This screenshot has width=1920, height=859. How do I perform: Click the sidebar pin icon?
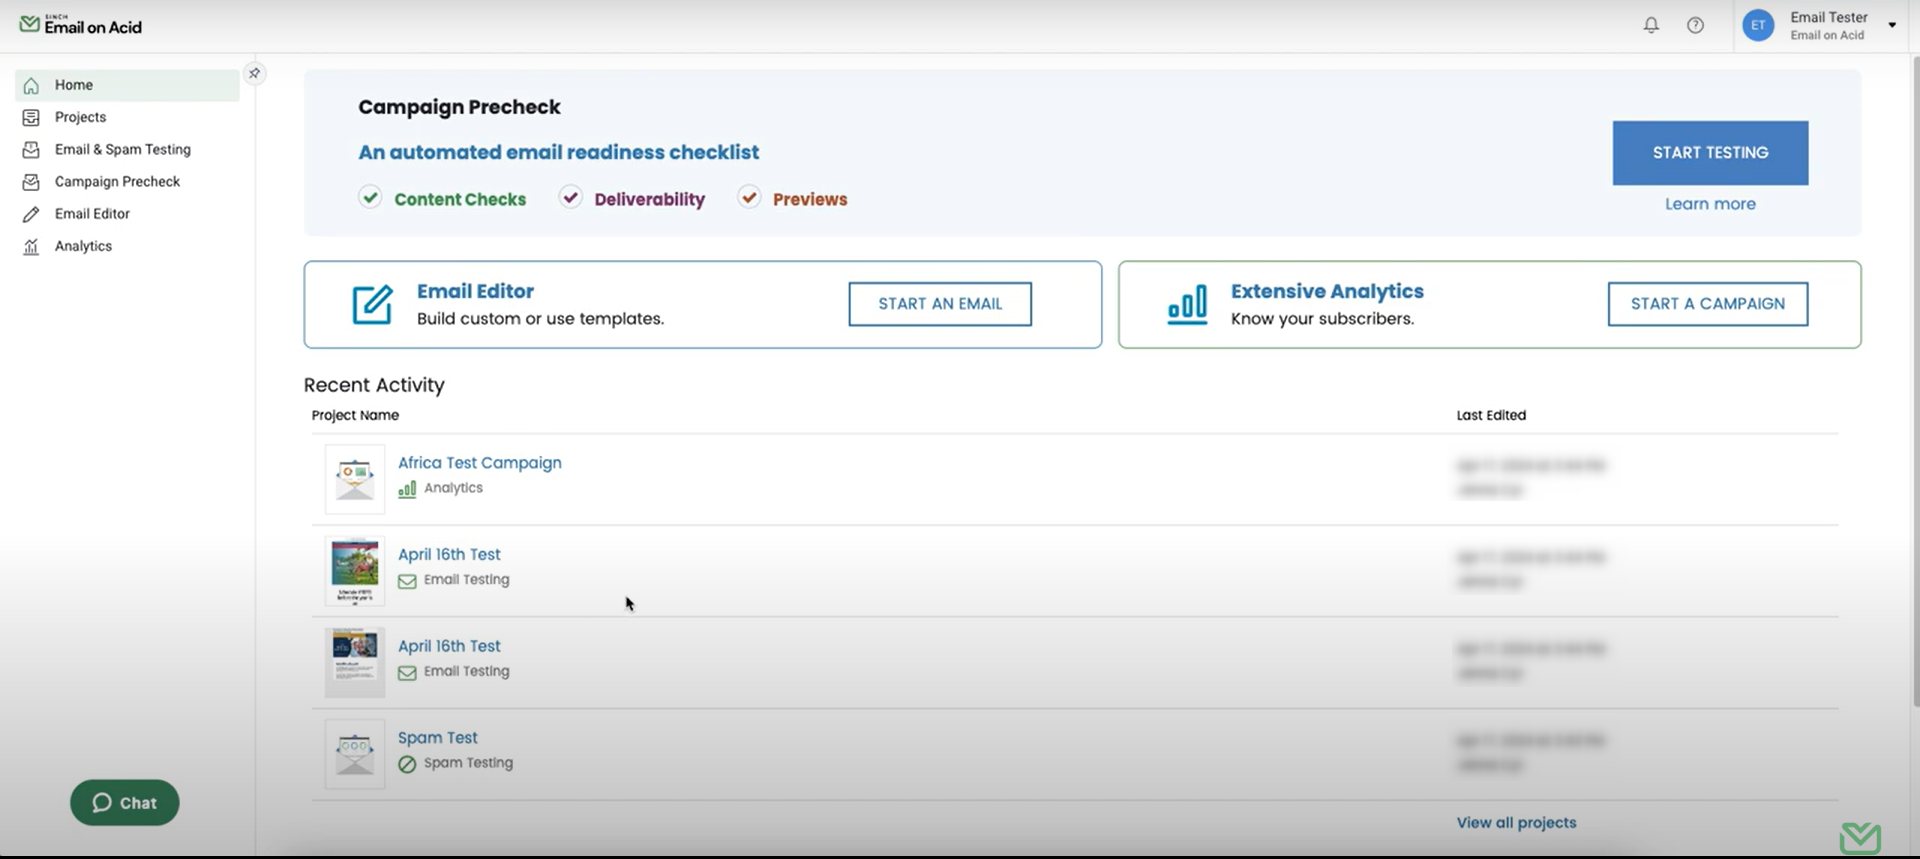tap(255, 73)
